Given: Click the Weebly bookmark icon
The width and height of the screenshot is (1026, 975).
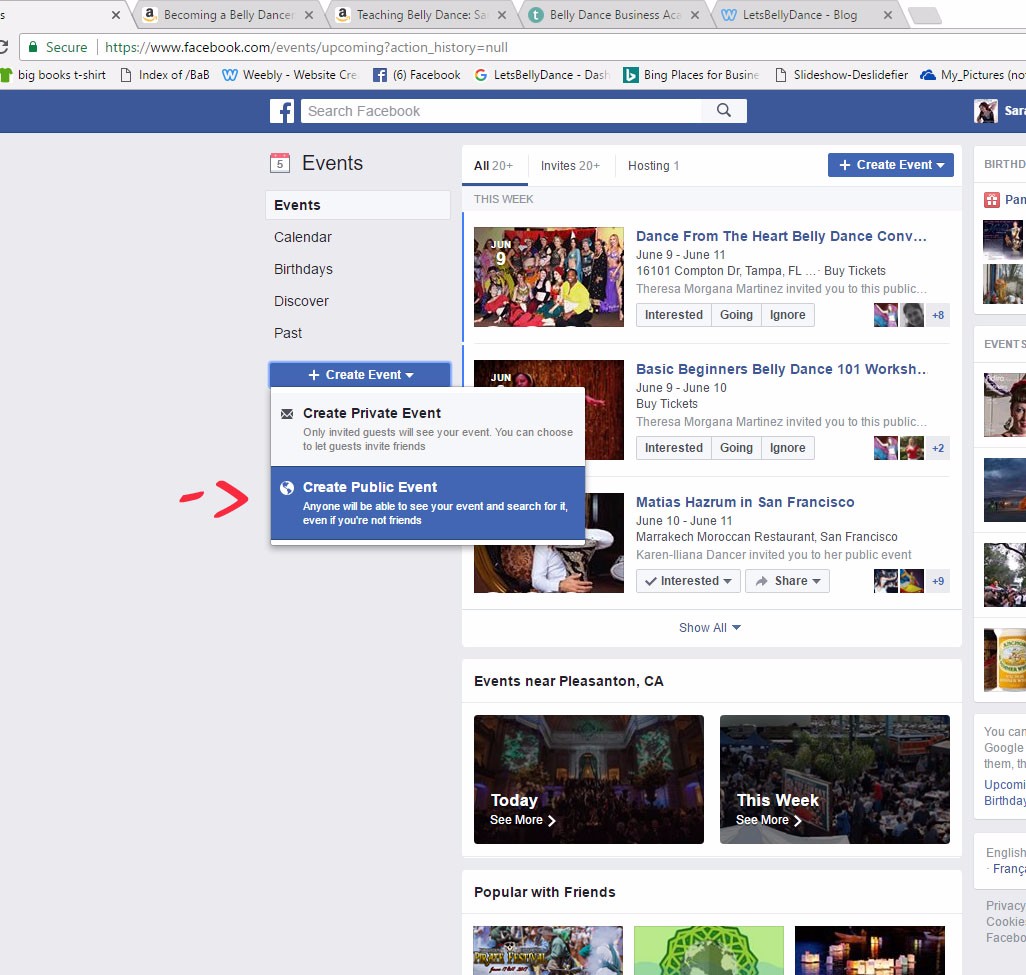Looking at the screenshot, I should click(230, 75).
